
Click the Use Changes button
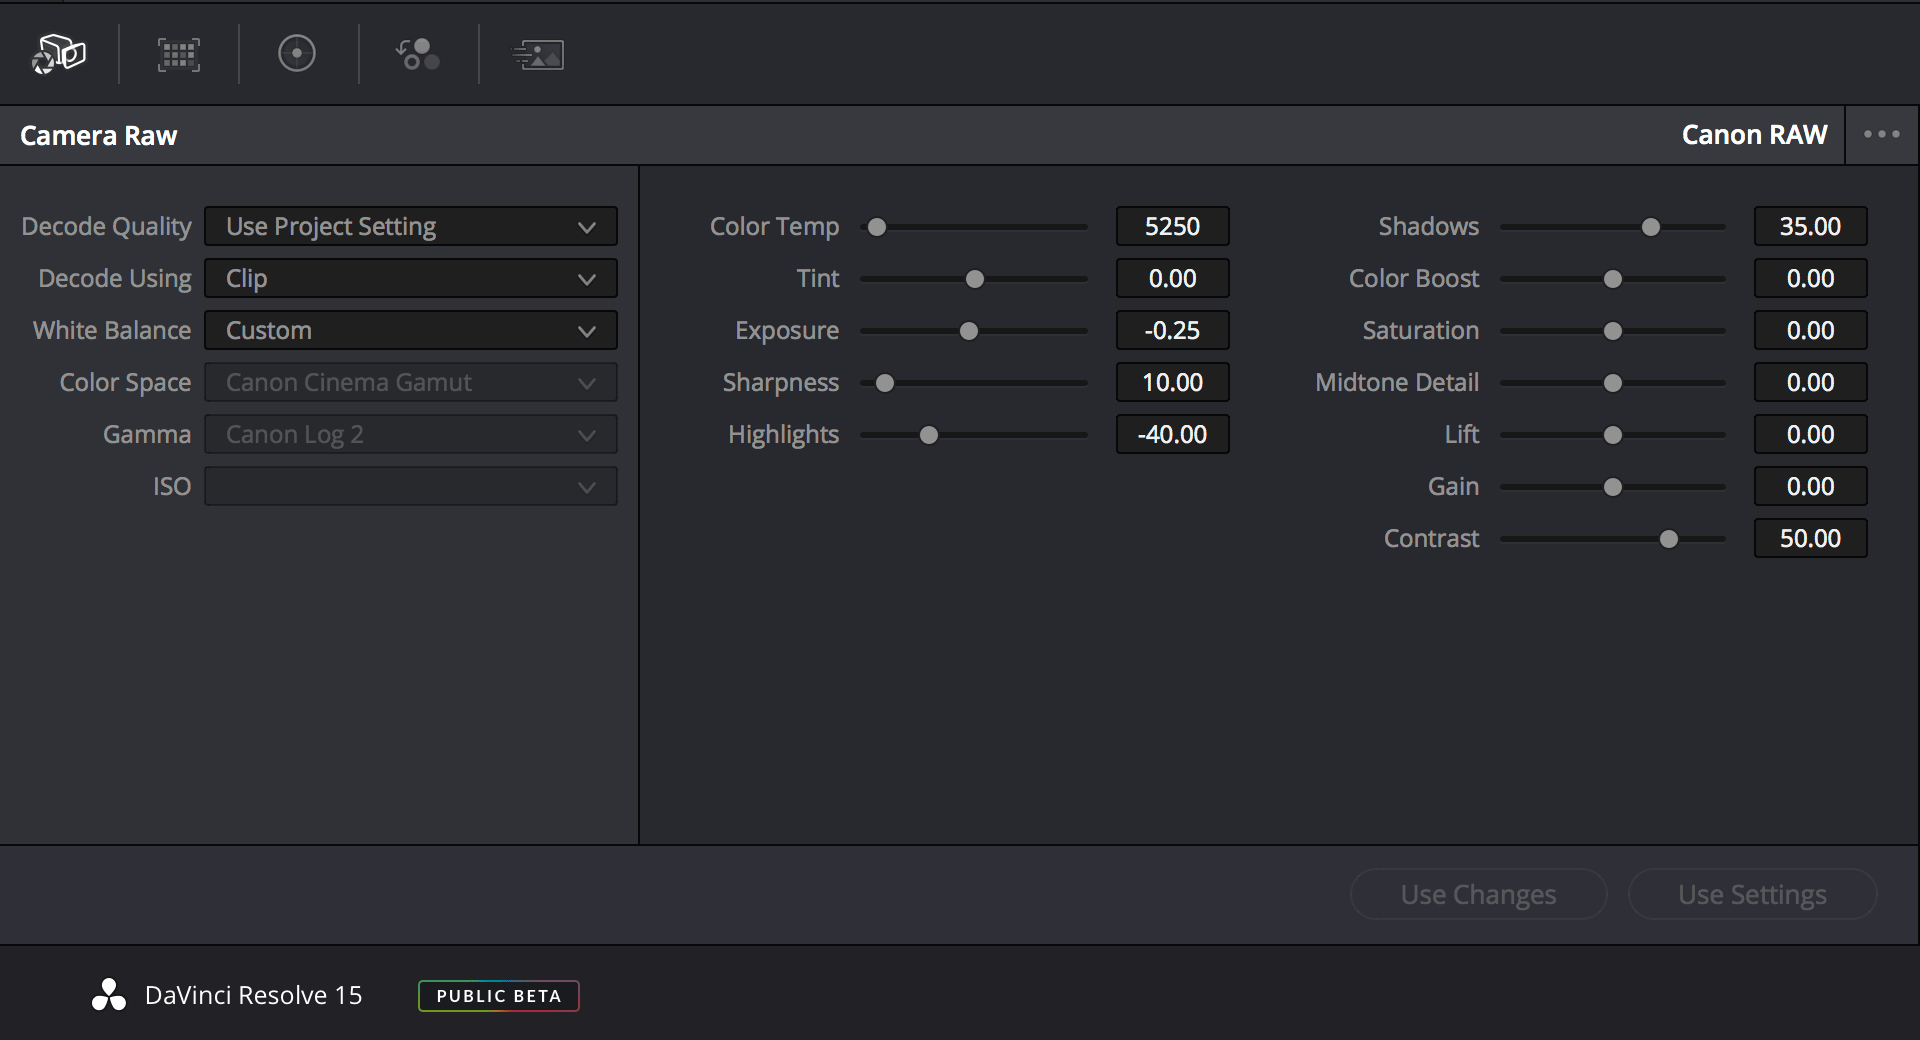1478,894
